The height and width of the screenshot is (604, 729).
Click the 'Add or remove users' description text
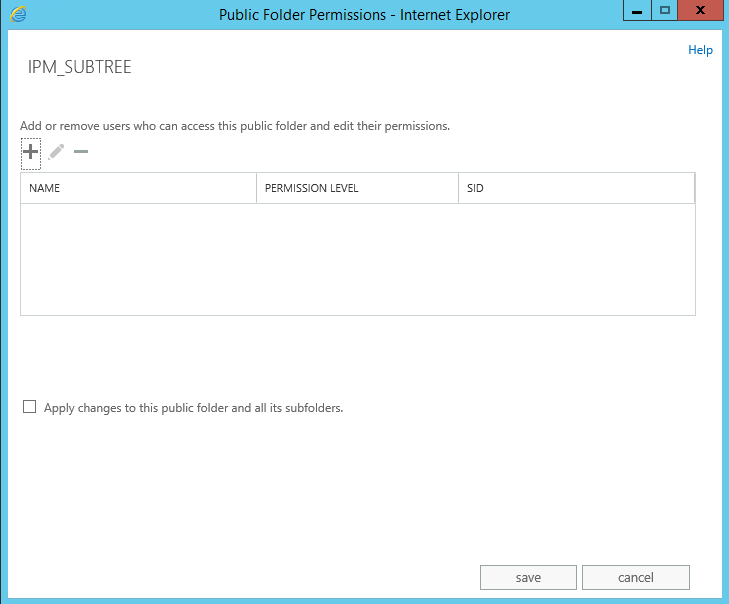click(235, 126)
